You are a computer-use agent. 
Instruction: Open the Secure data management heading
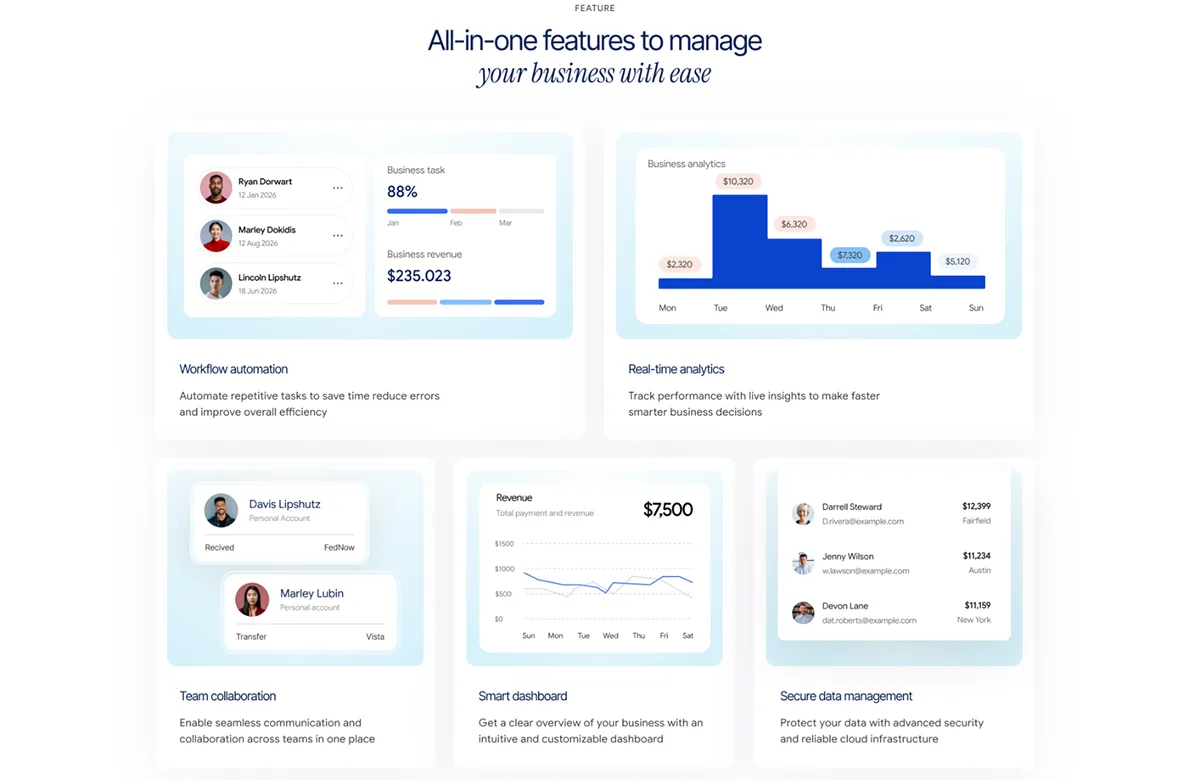coord(846,696)
